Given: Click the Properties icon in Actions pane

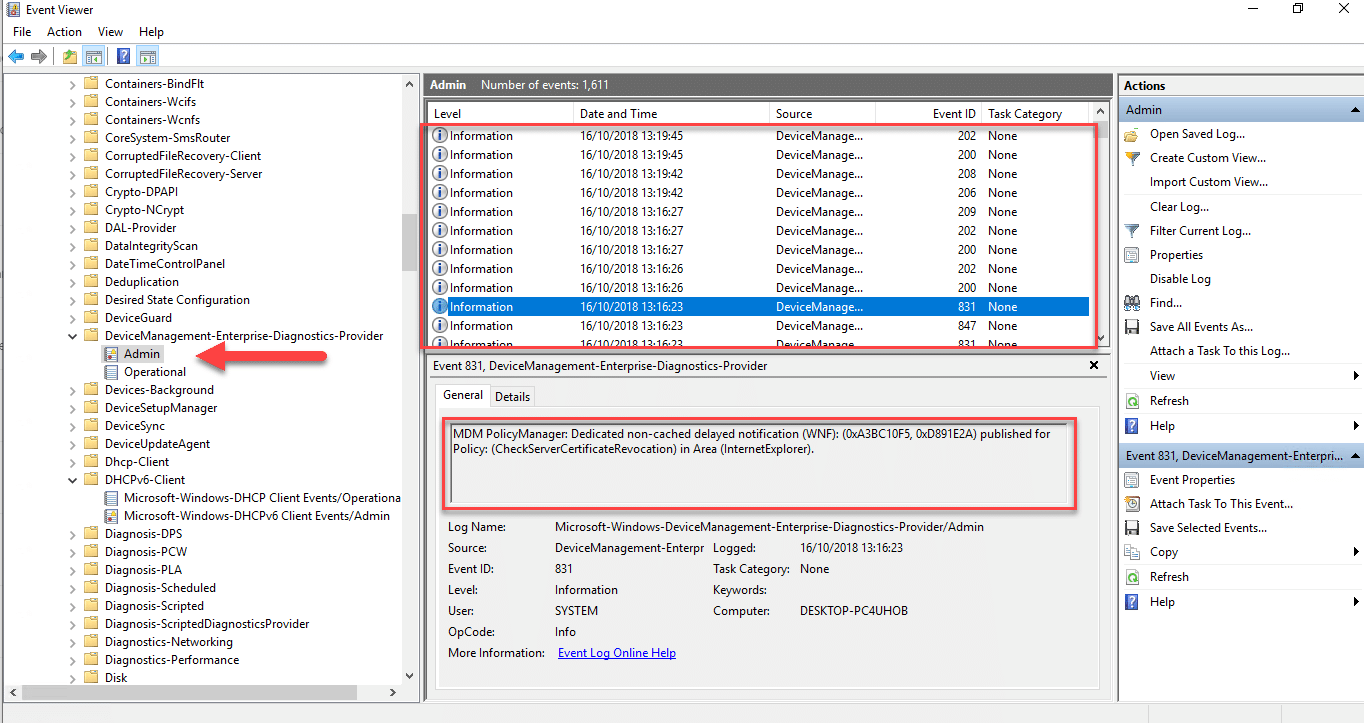Looking at the screenshot, I should pos(1132,255).
